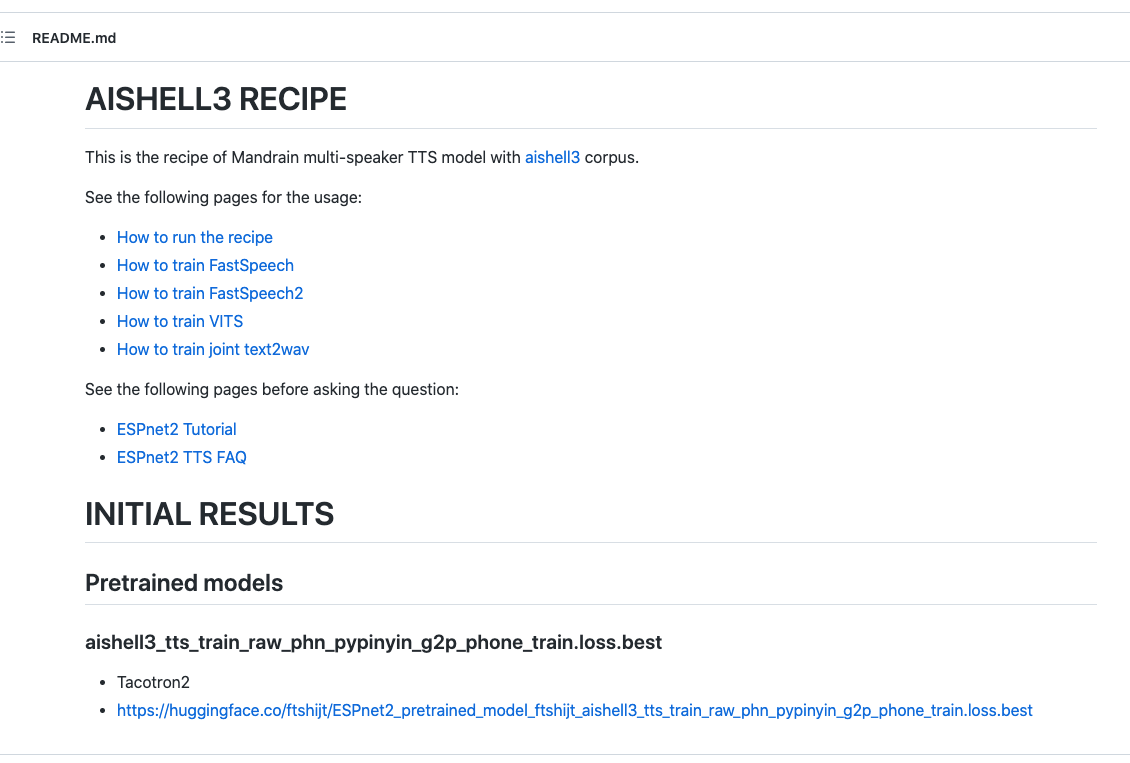Open 'How to run the recipe' link
Viewport: 1130px width, 763px height.
[194, 237]
